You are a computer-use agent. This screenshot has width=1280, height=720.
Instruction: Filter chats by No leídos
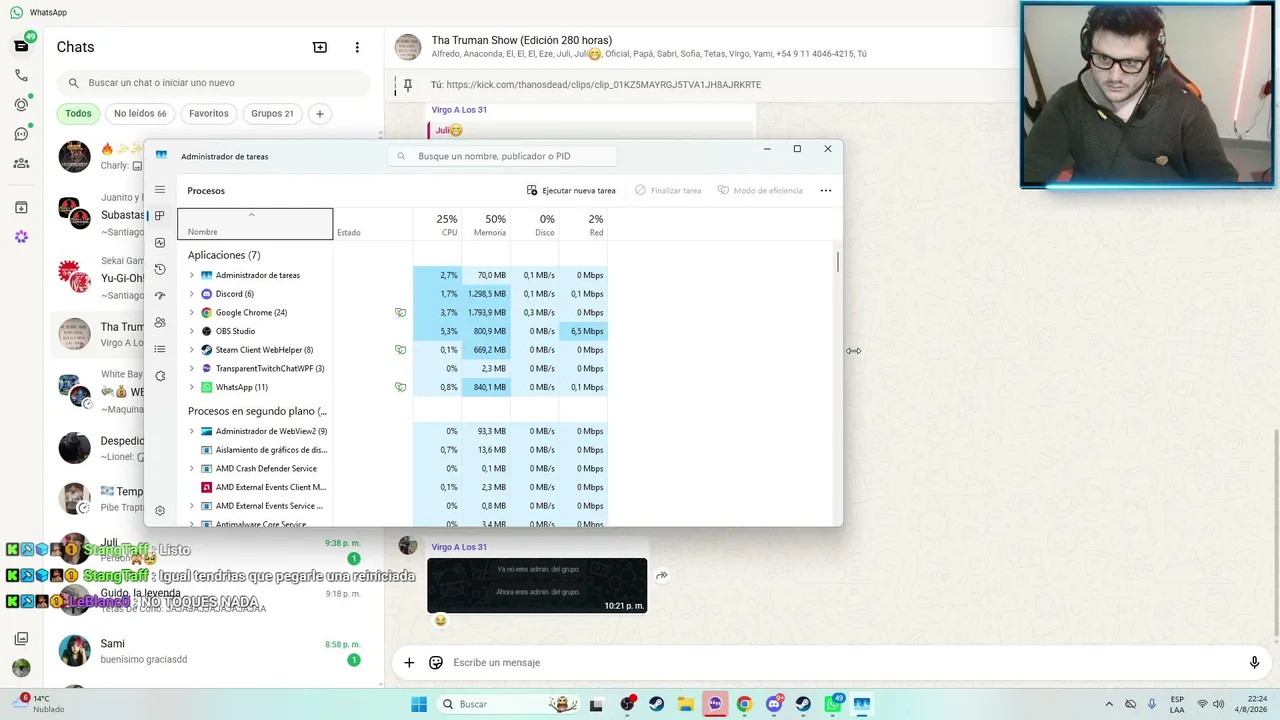coord(140,114)
